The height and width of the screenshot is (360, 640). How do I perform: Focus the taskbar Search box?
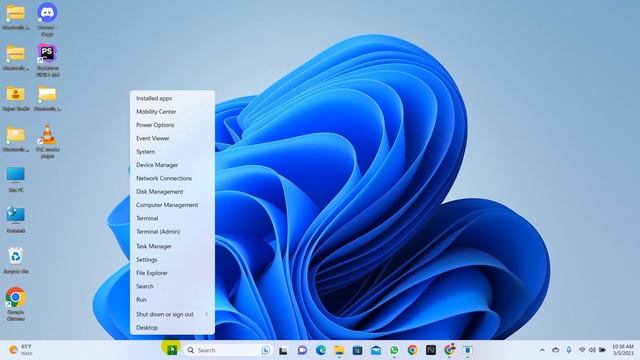227,350
